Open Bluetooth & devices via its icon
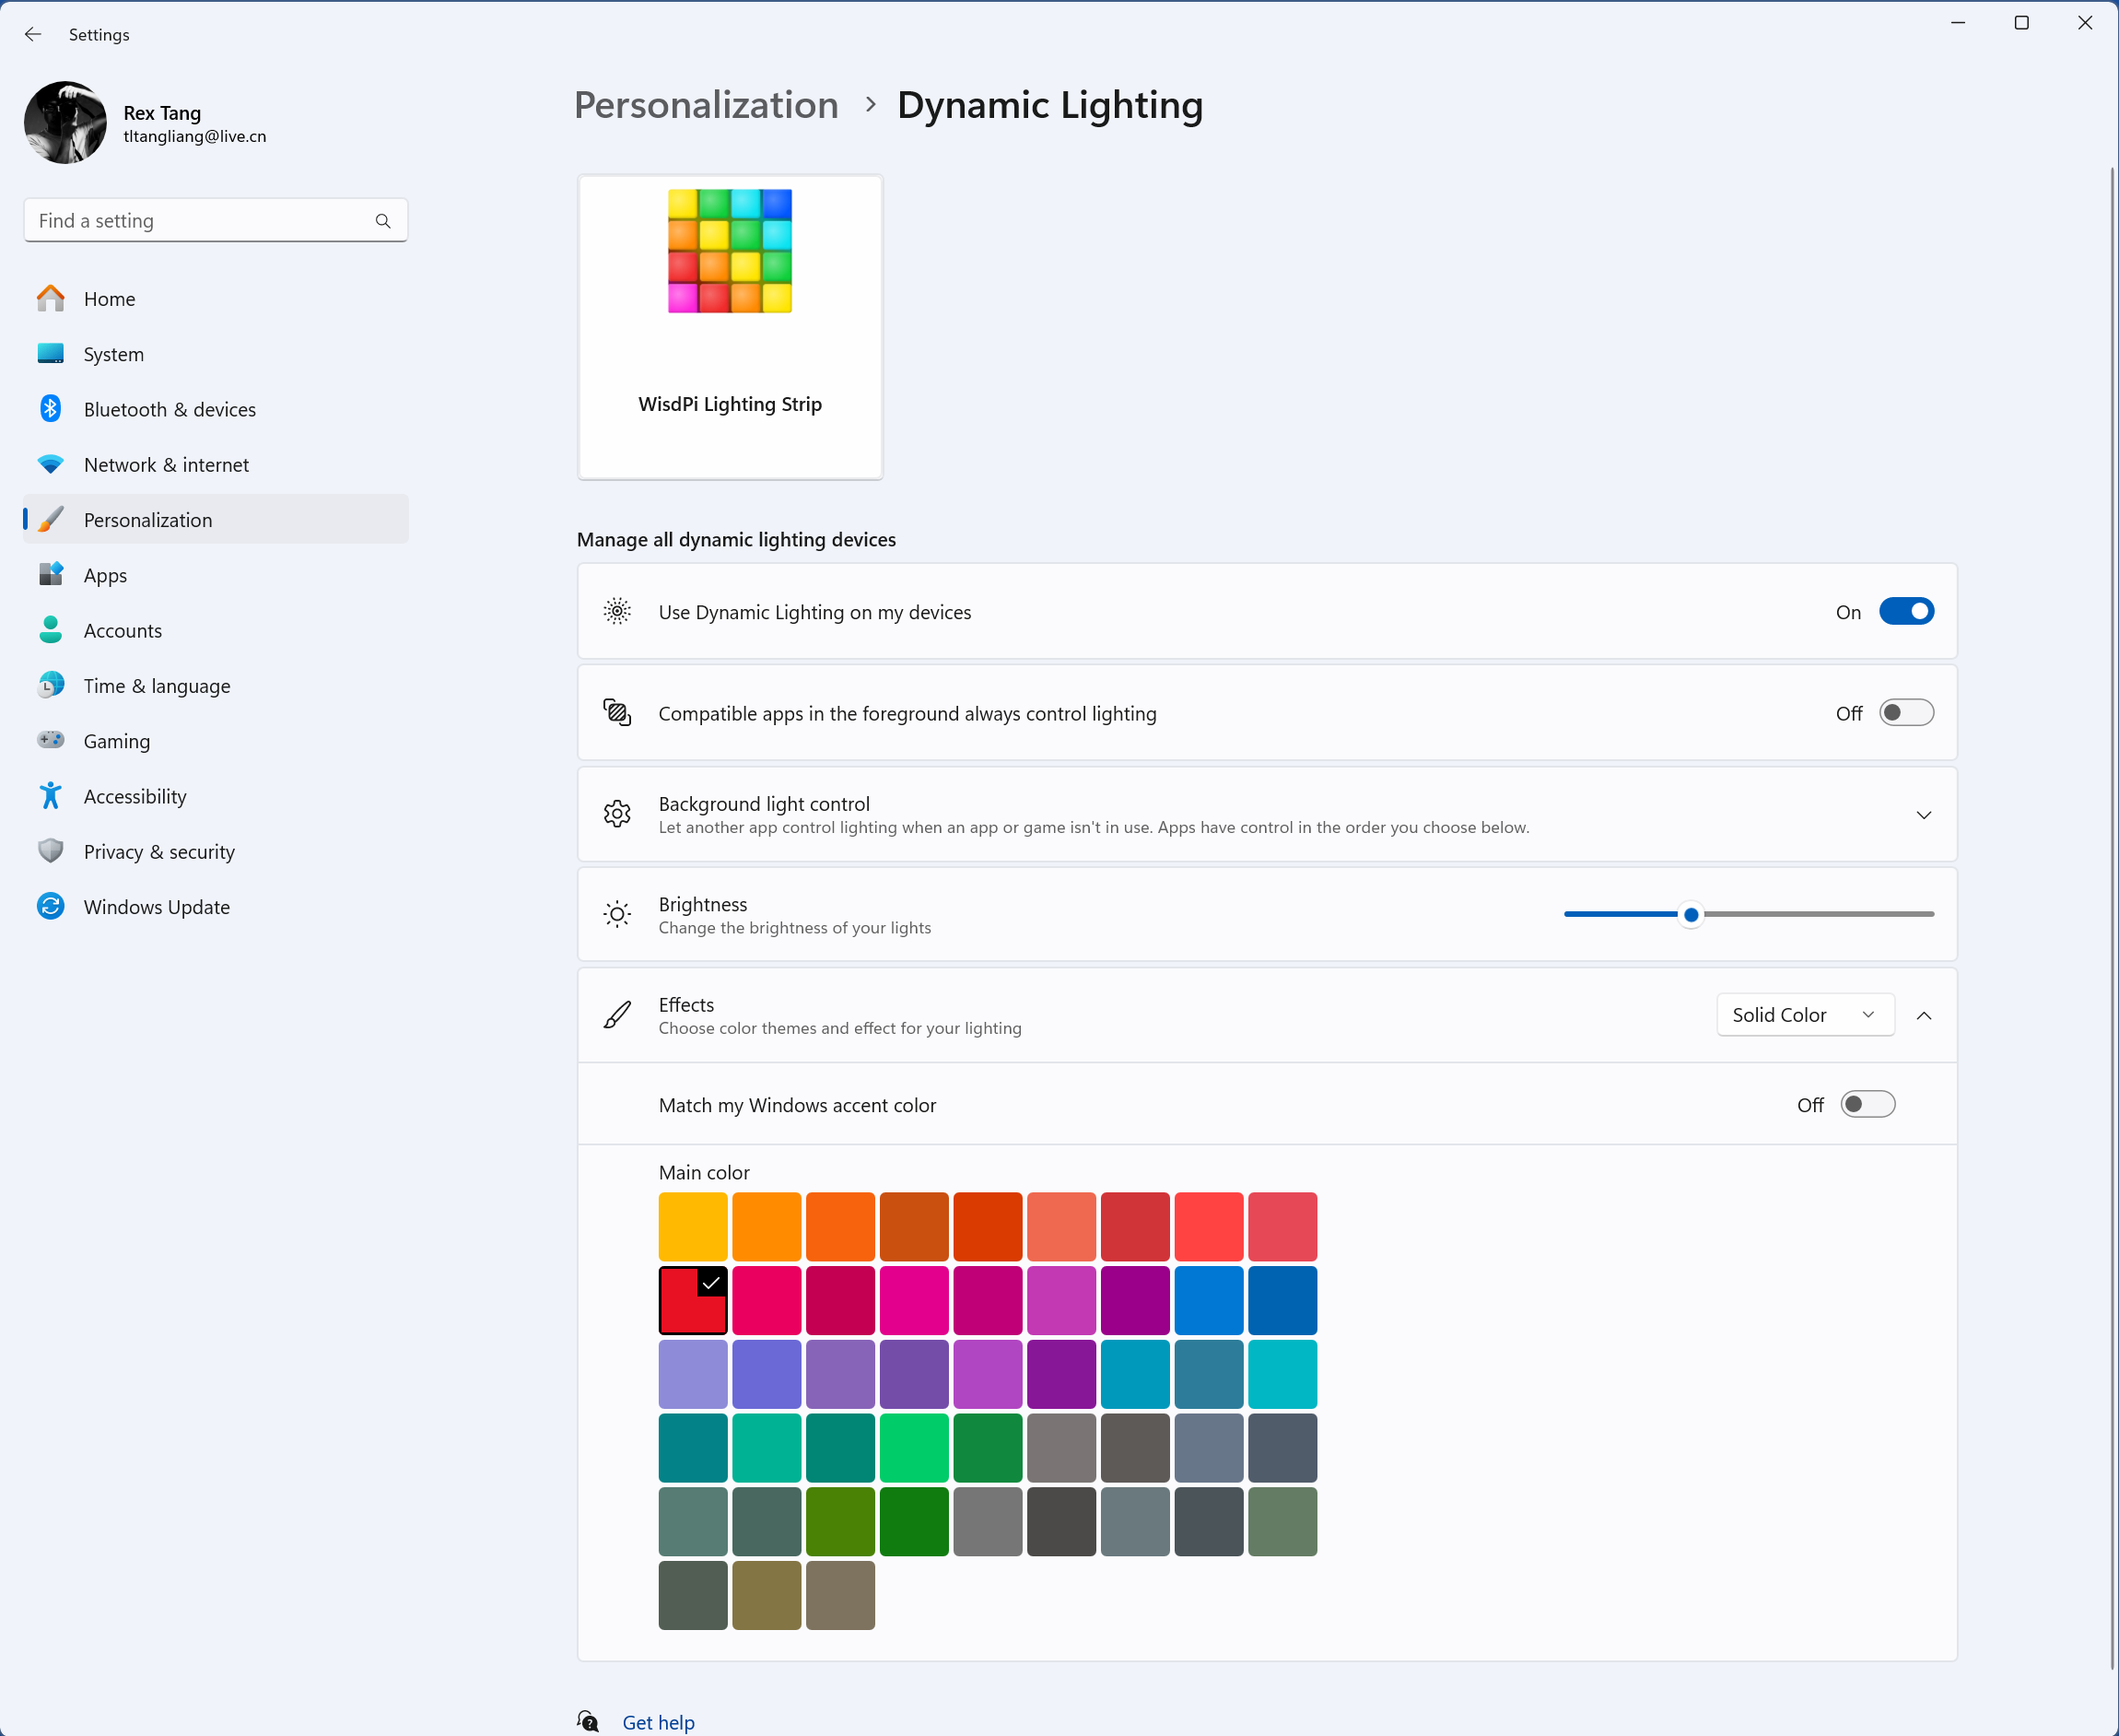 tap(51, 409)
